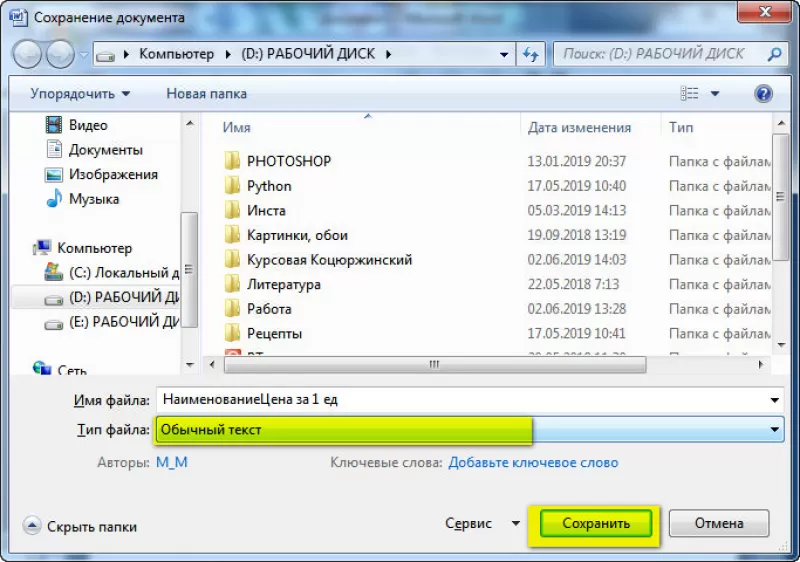
Task: Click the Forward navigation arrow
Action: point(60,54)
